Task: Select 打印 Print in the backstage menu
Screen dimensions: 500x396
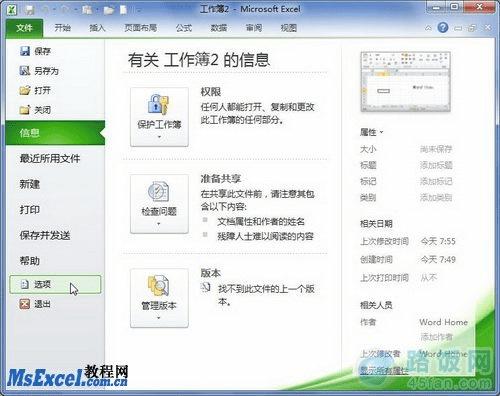Action: point(30,210)
